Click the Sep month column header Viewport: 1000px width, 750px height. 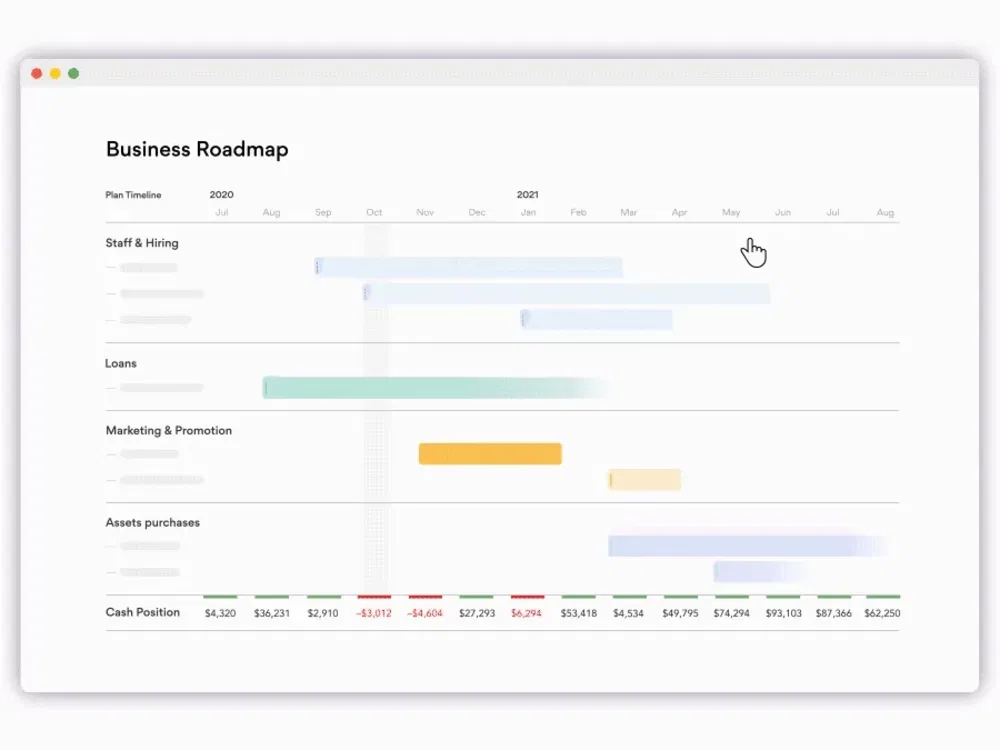point(323,212)
